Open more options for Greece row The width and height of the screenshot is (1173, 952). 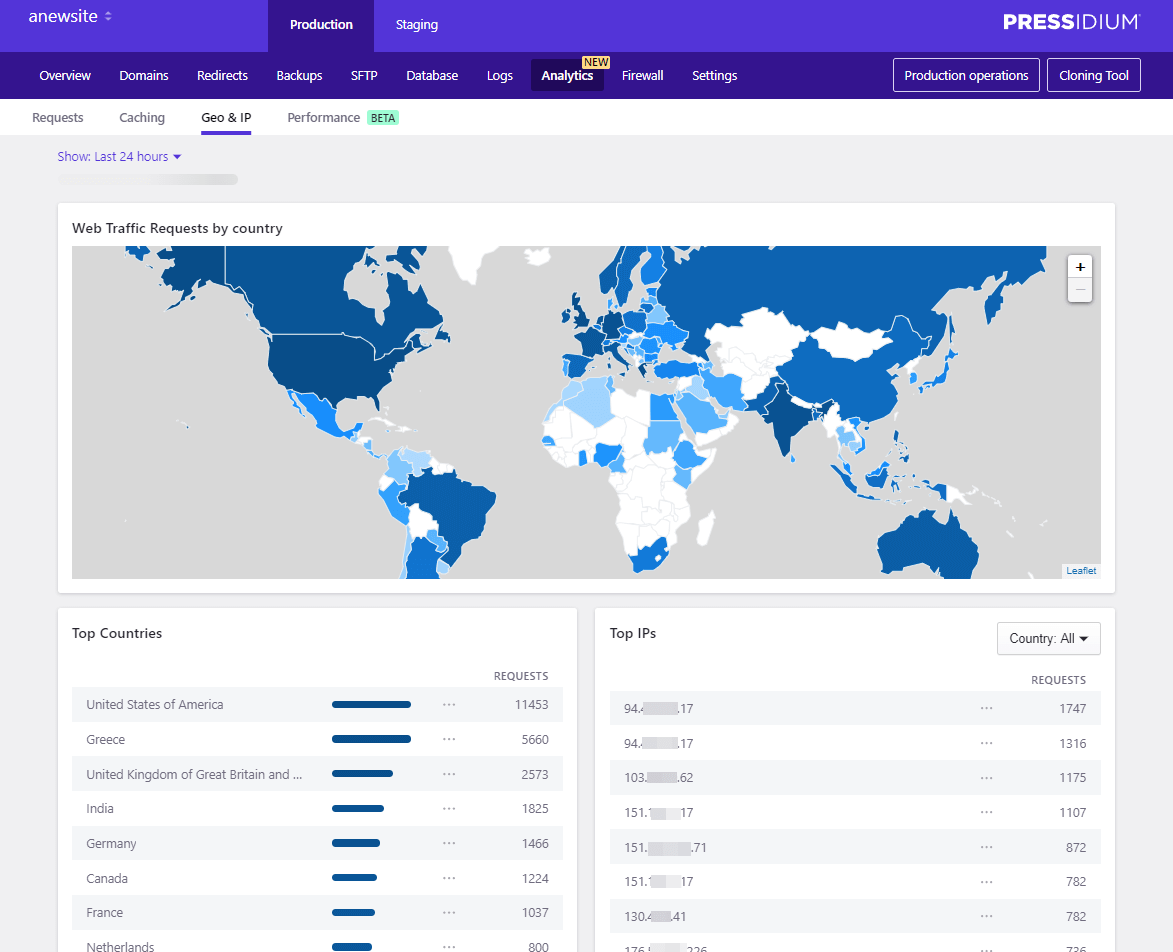pos(449,739)
